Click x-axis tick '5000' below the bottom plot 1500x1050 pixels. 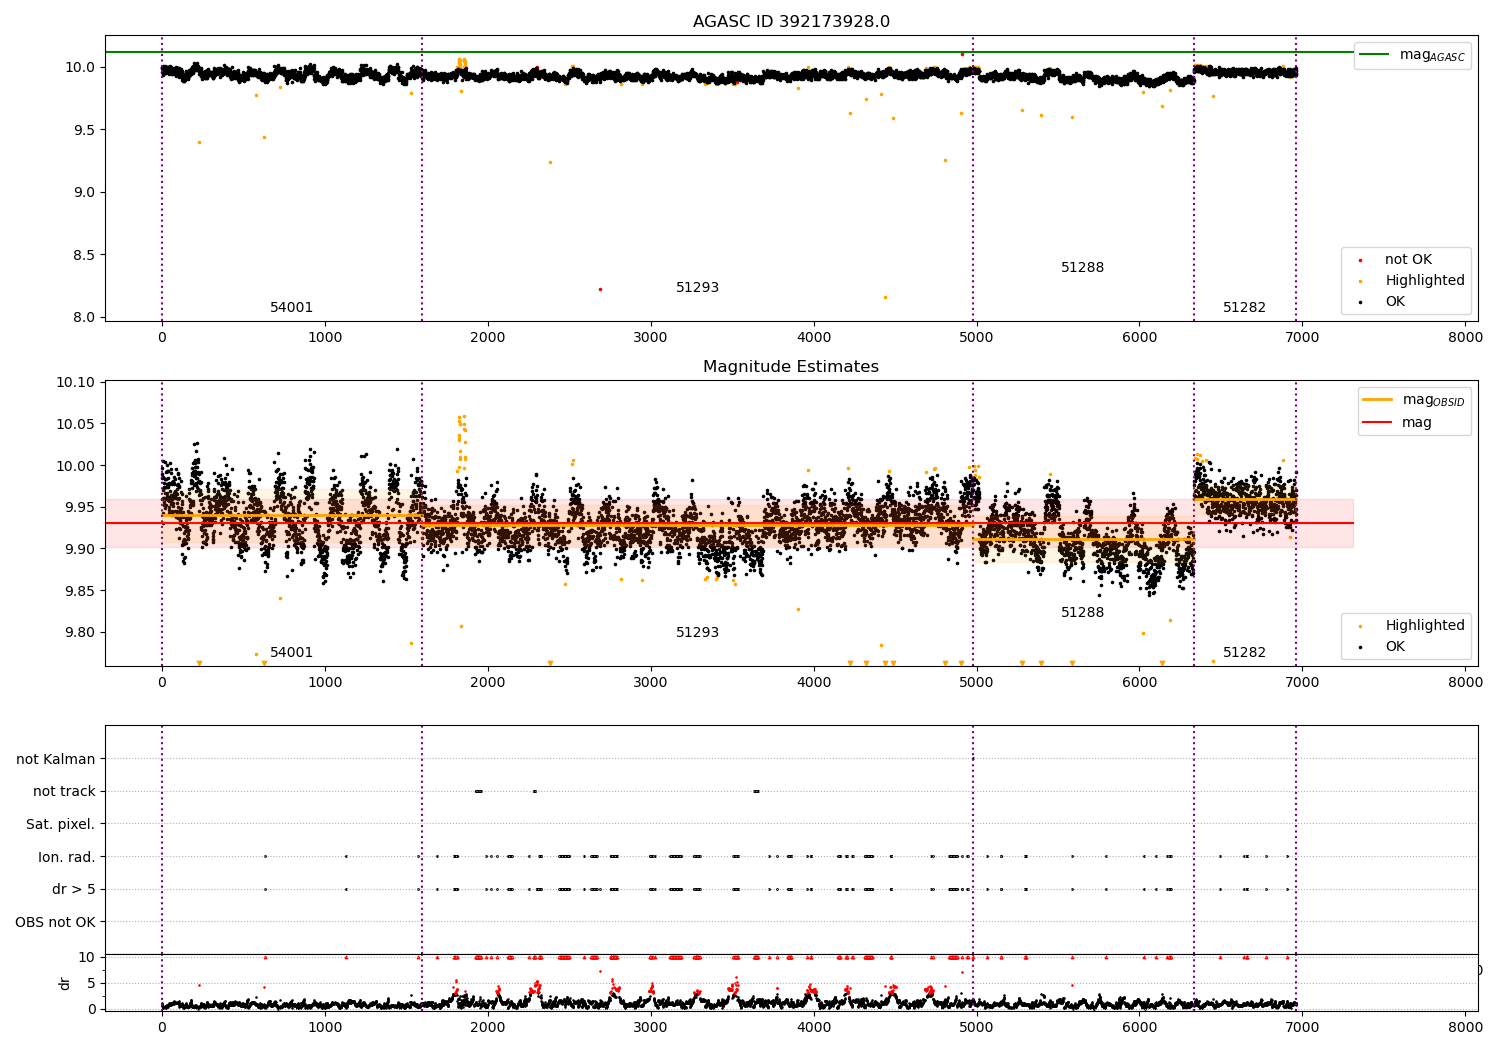977,1029
